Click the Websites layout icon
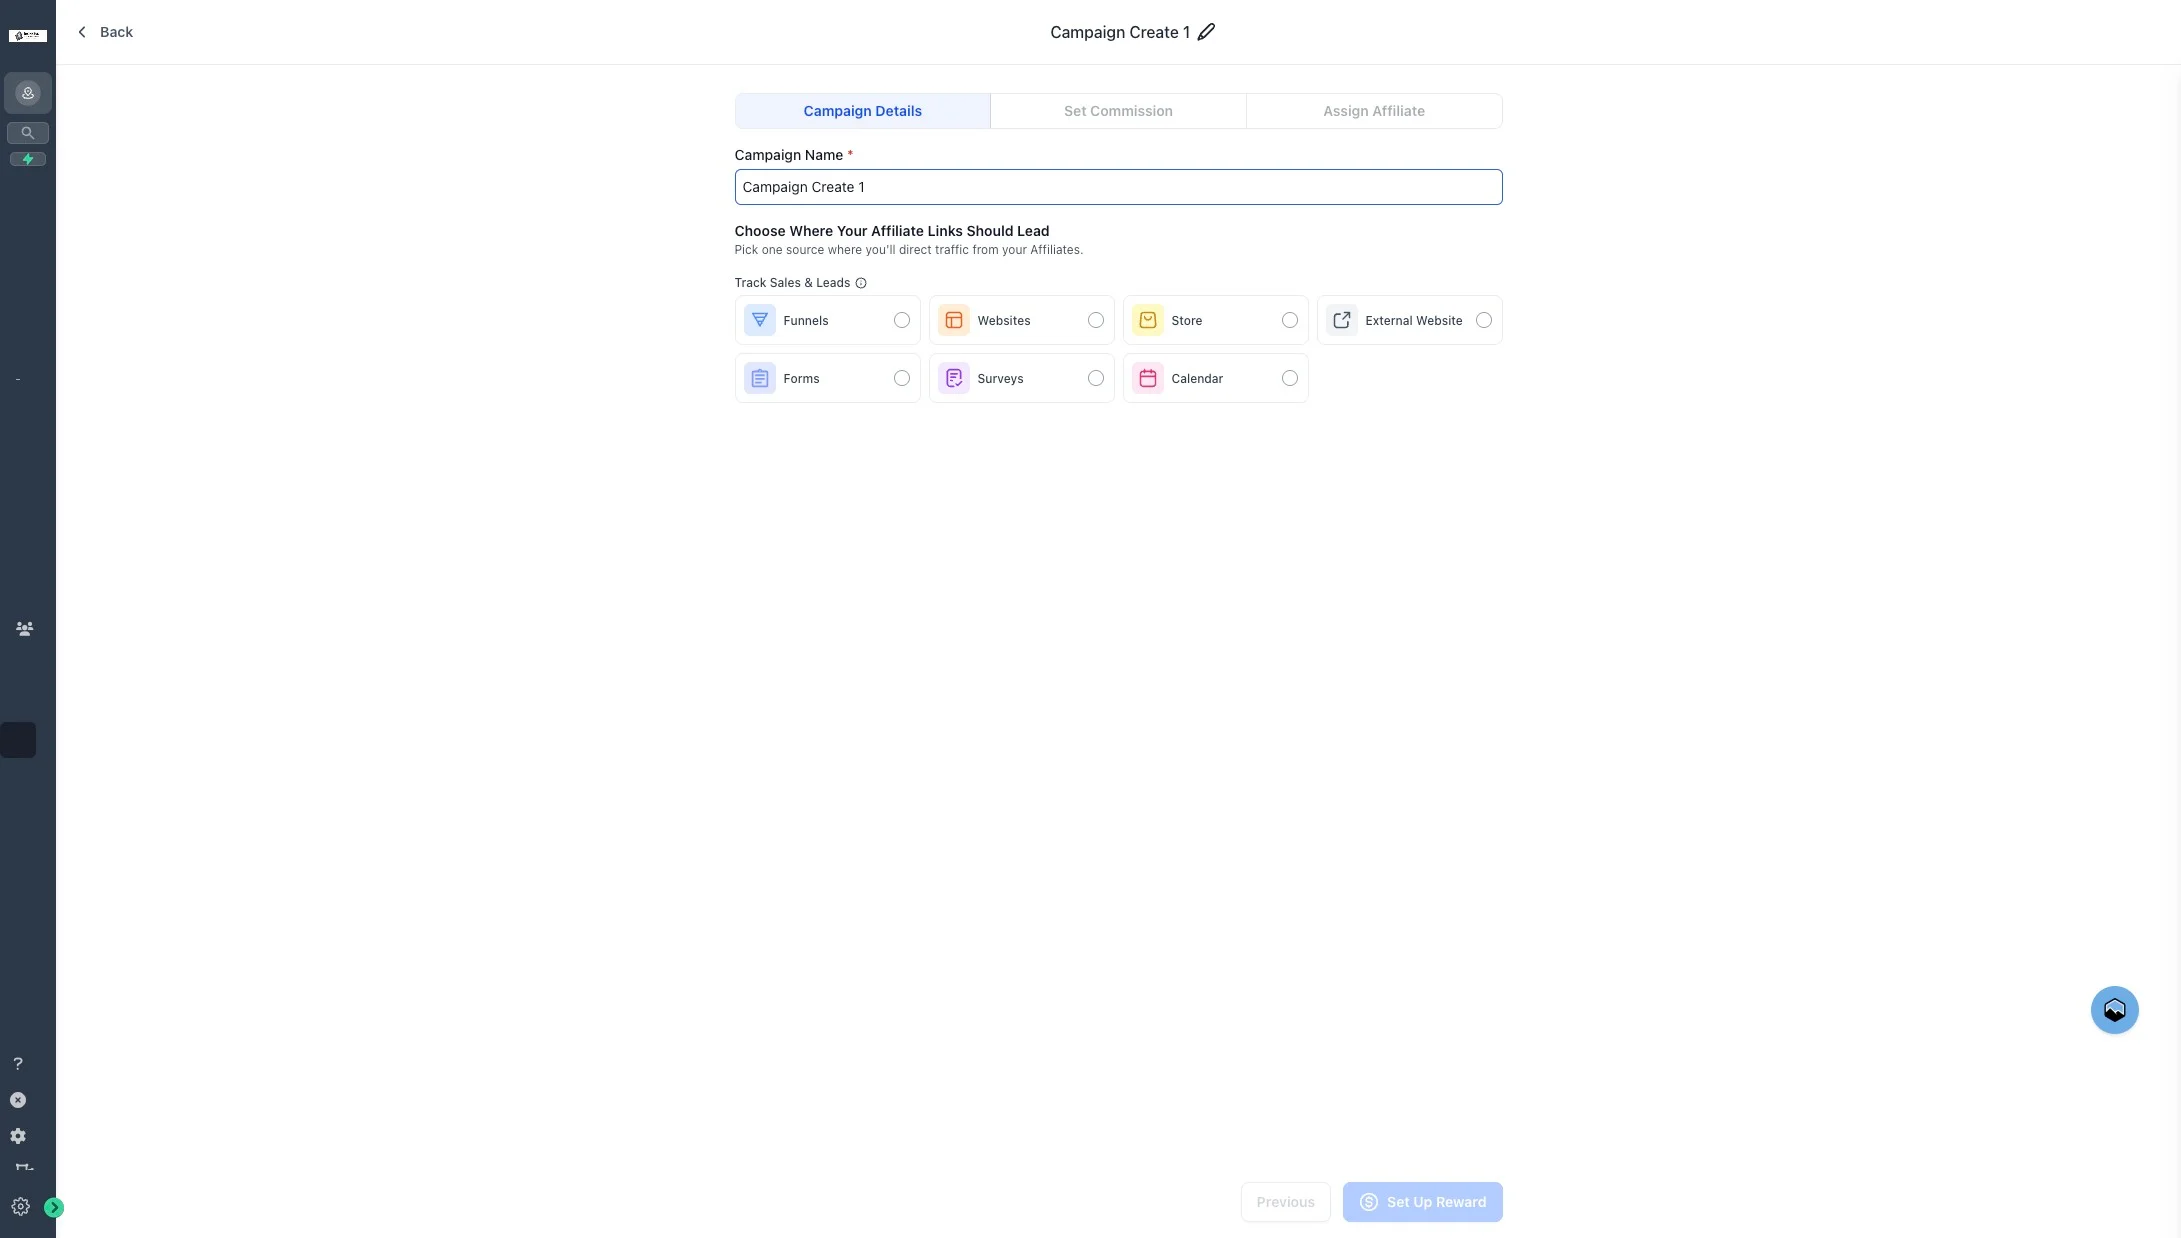This screenshot has height=1238, width=2181. (x=954, y=320)
